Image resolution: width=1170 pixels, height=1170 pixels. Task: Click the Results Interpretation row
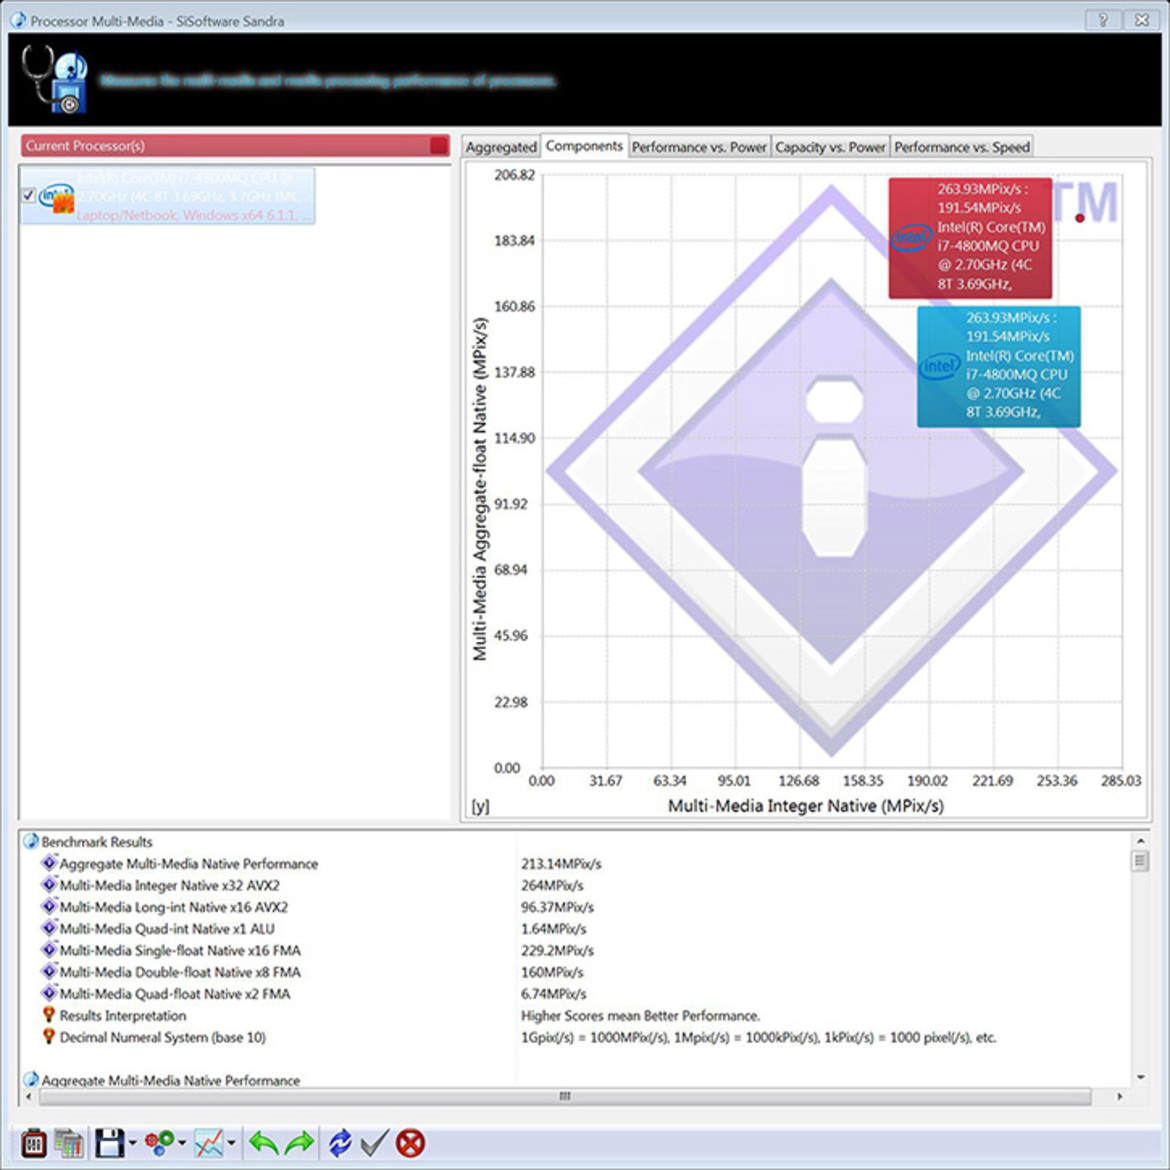[x=123, y=1016]
